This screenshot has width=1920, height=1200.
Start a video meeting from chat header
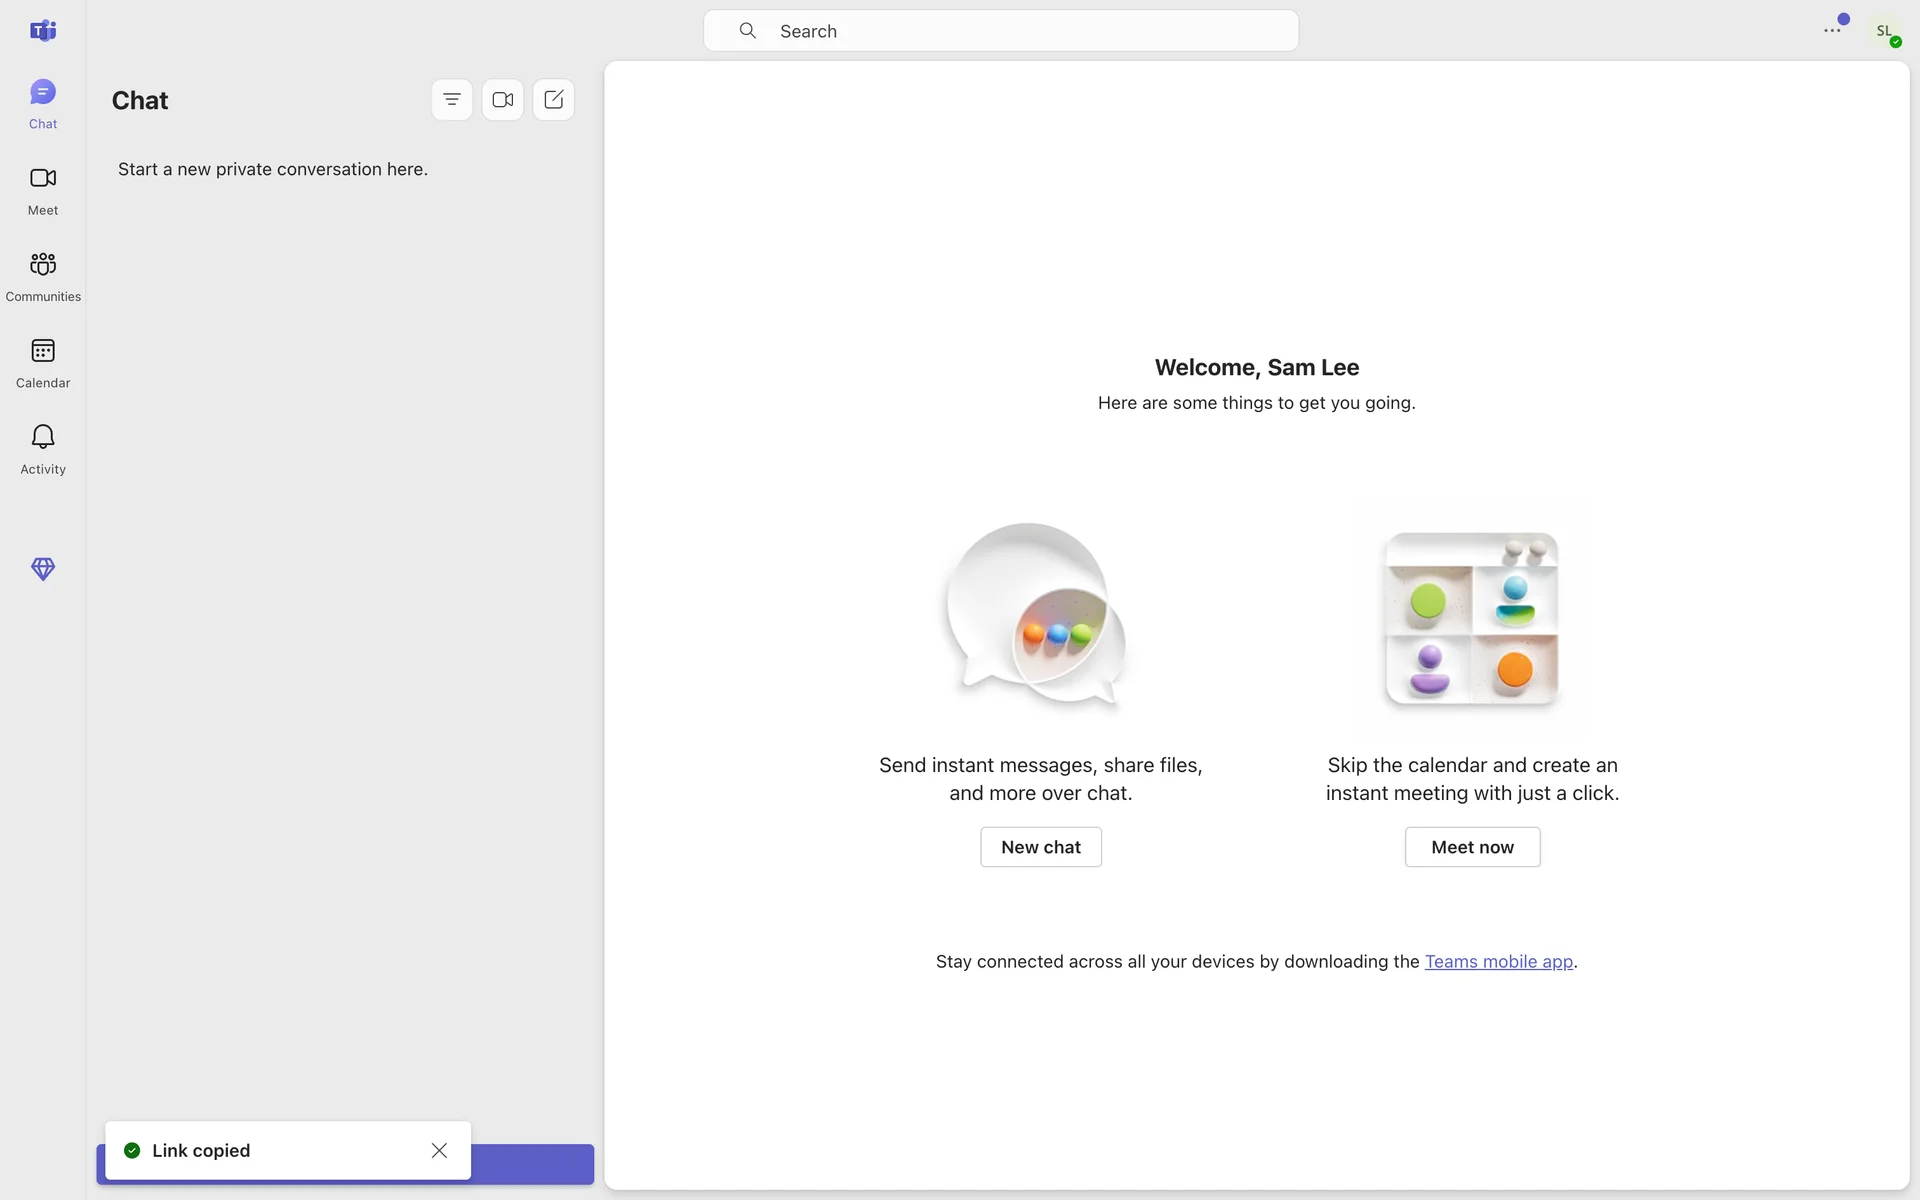pyautogui.click(x=503, y=100)
